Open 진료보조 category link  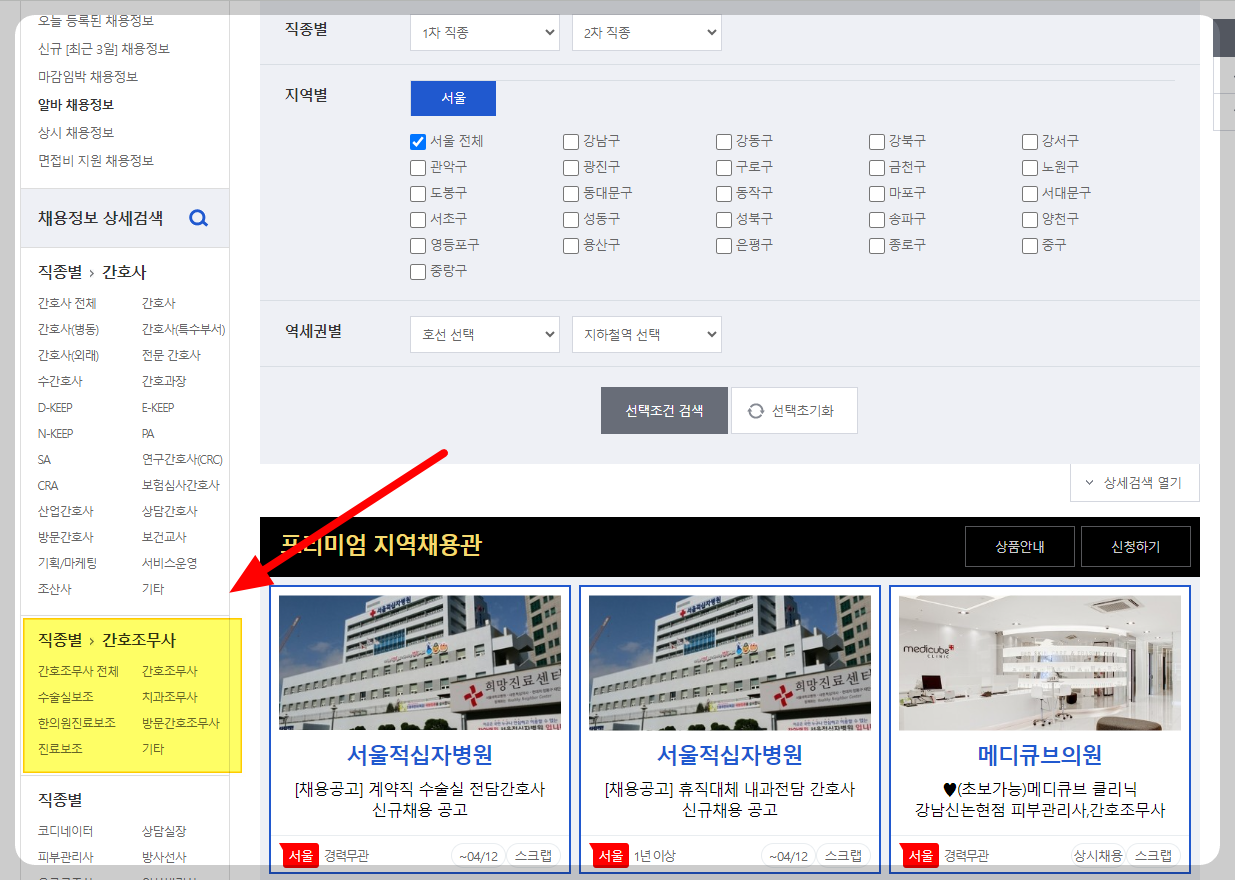60,749
